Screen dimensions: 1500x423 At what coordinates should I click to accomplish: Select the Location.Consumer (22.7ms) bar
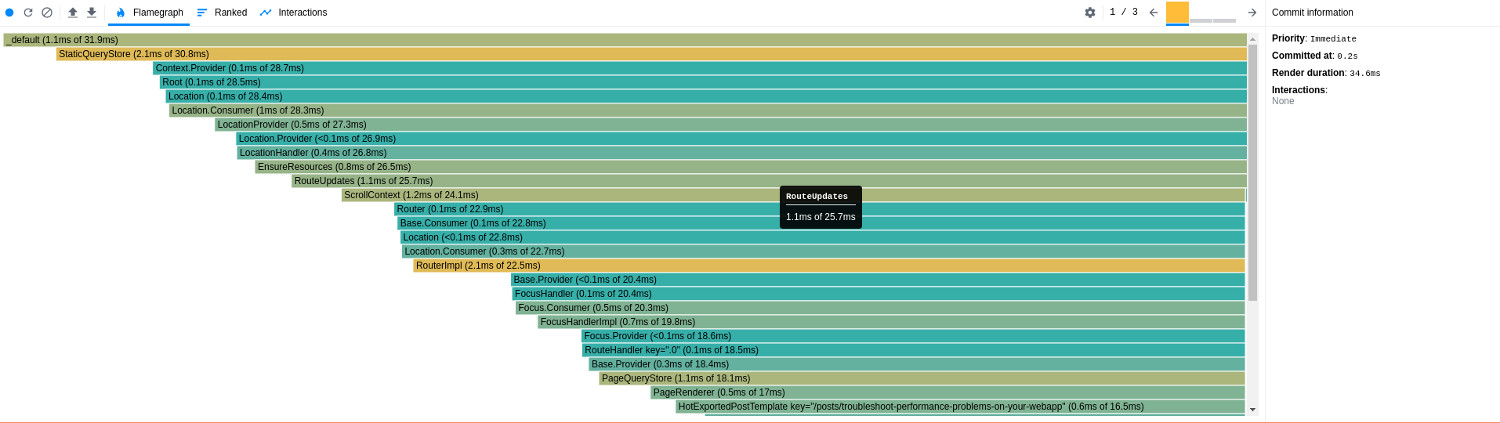[823, 251]
